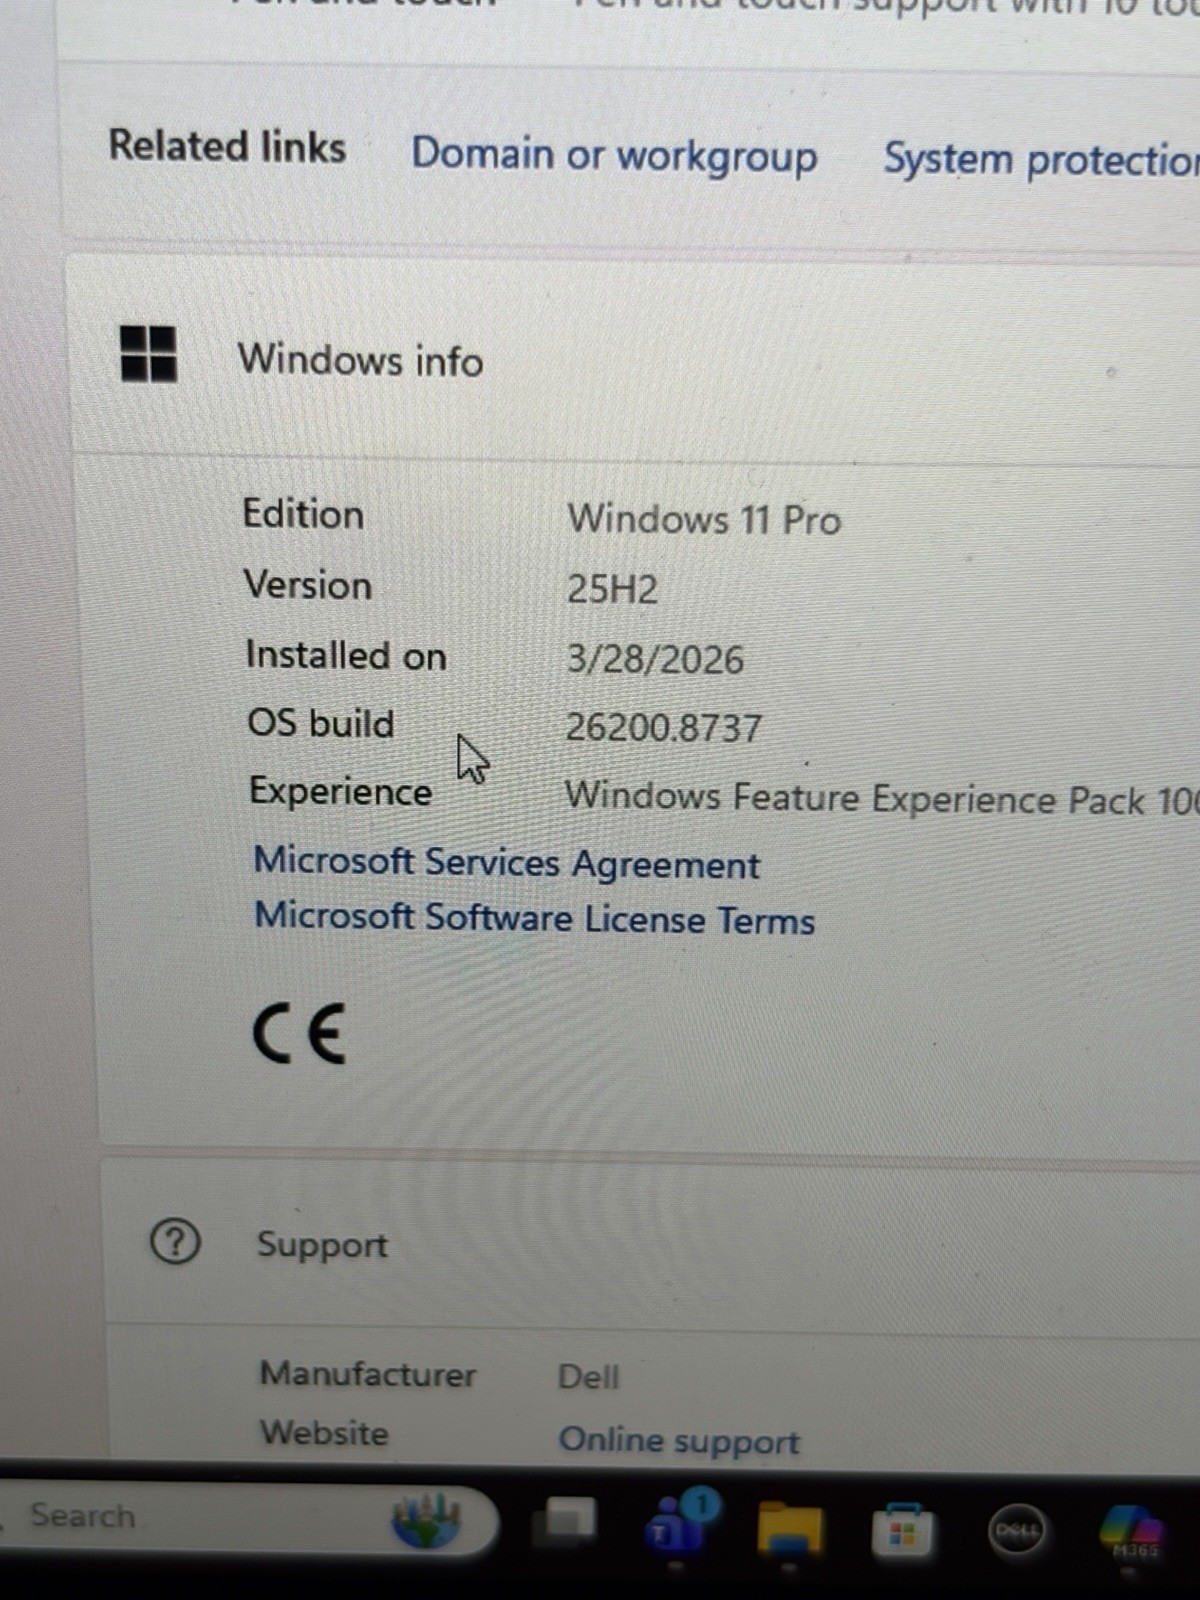This screenshot has width=1200, height=1600.
Task: Select the OS build number 26200.8737
Action: (x=663, y=727)
